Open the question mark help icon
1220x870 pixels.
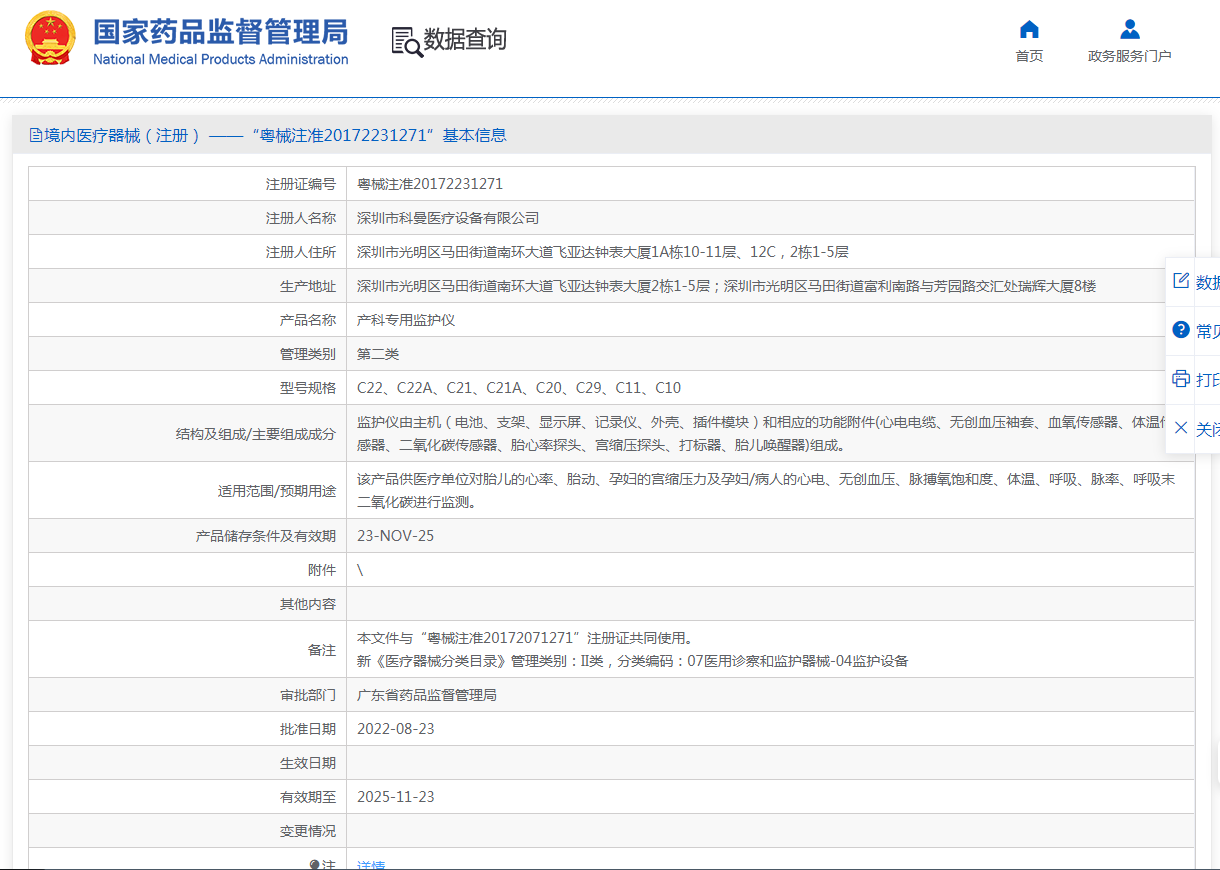click(1181, 330)
